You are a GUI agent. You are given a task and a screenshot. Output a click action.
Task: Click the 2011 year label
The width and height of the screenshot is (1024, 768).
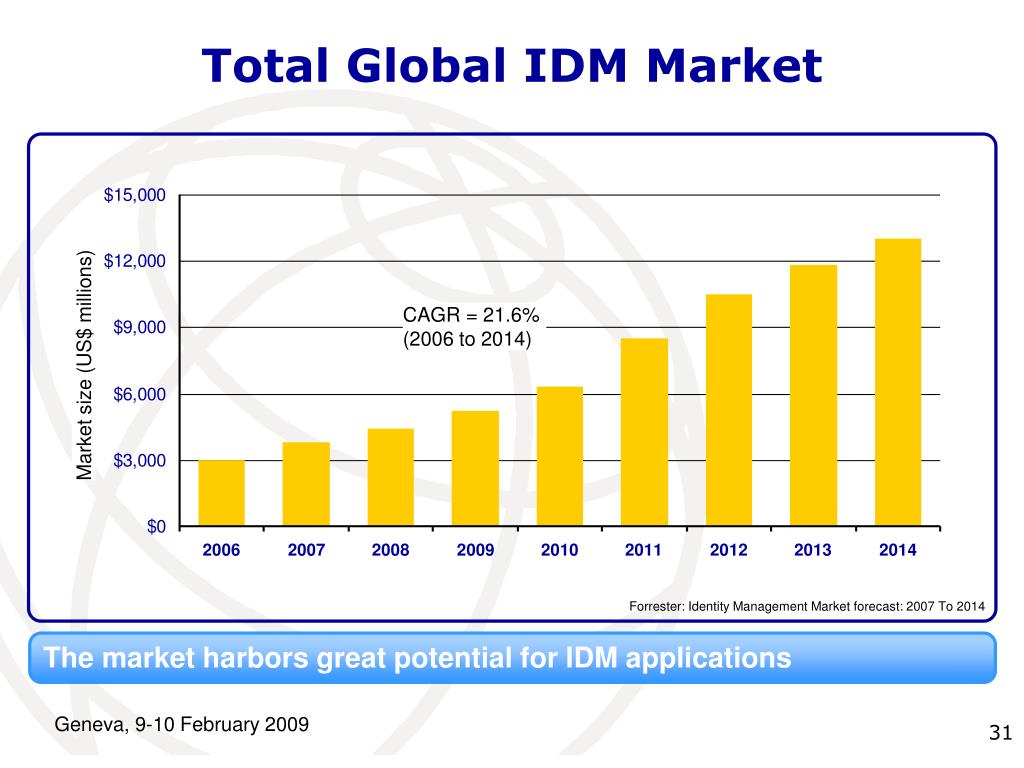point(643,550)
